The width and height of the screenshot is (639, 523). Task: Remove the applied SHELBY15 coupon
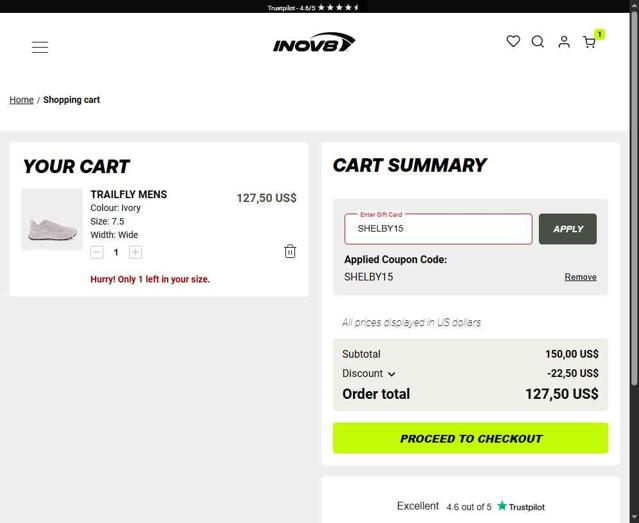click(x=580, y=277)
